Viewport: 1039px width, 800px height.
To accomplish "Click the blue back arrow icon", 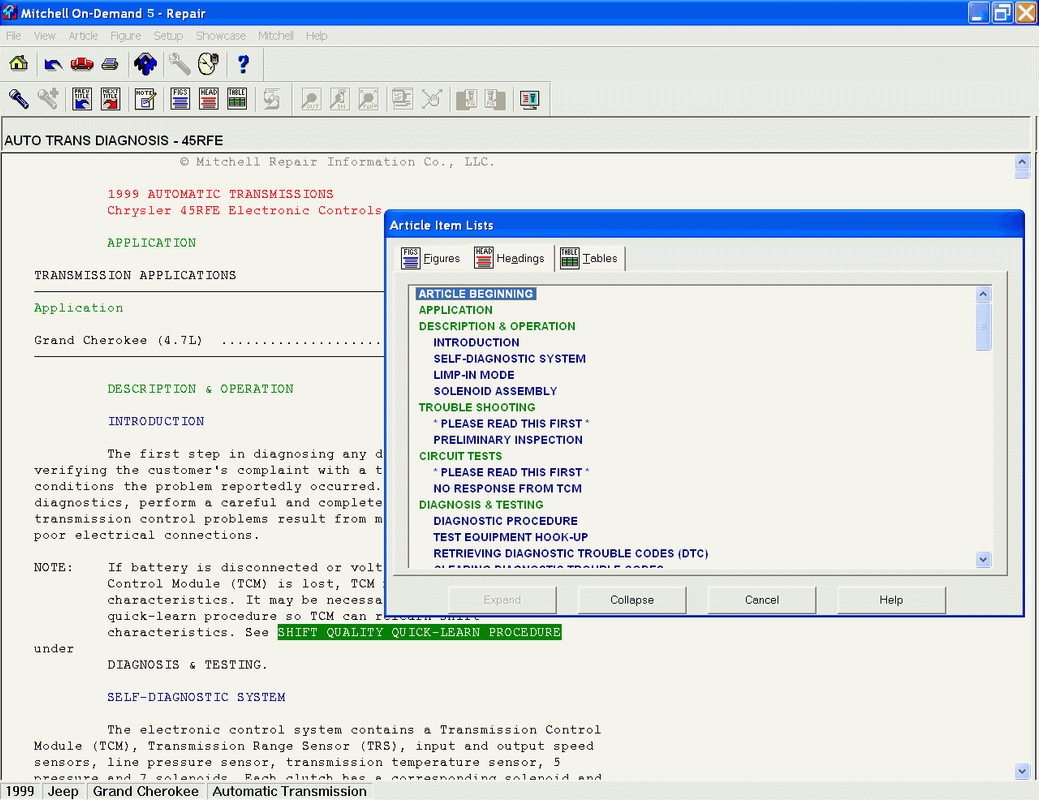I will pyautogui.click(x=53, y=64).
